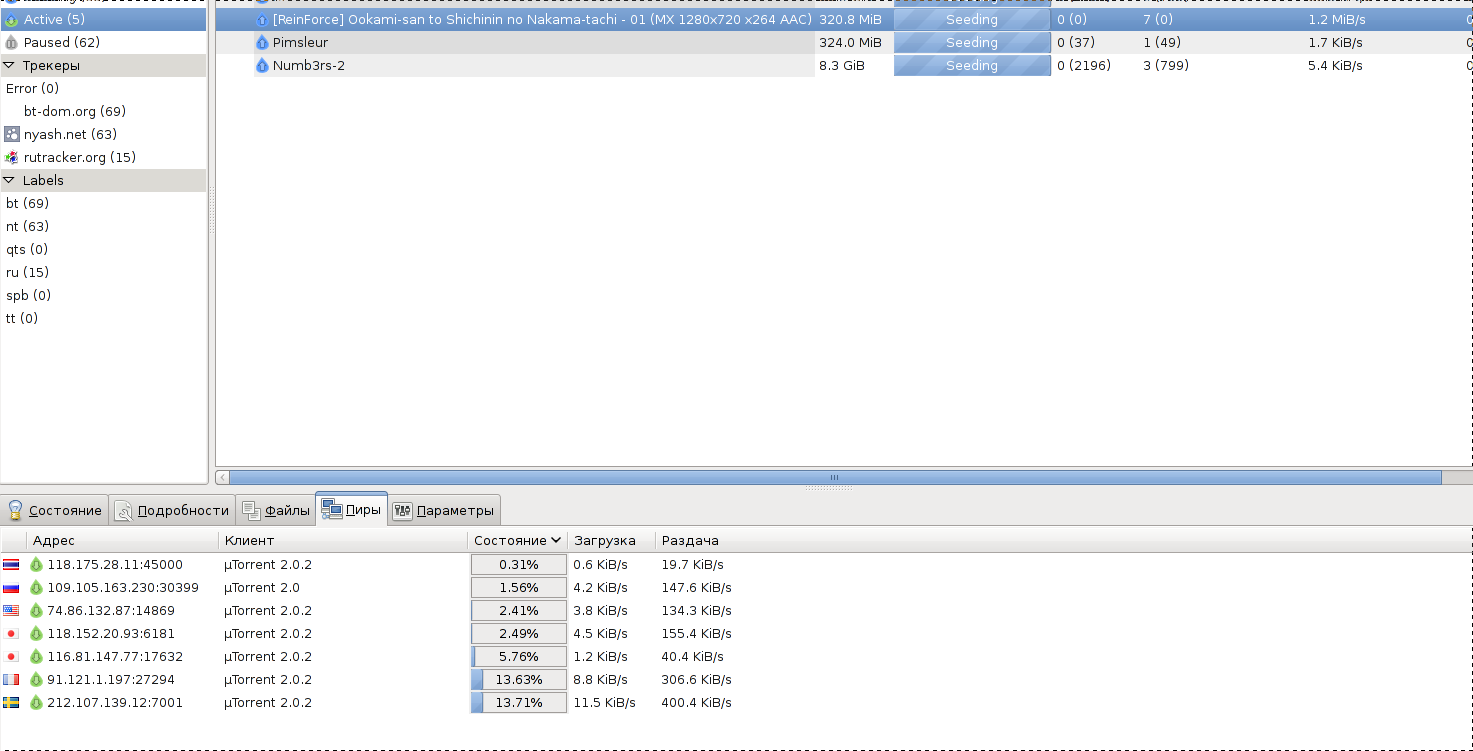Image resolution: width=1473 pixels, height=751 pixels.
Task: Click Swedish flag of peer 212.107.139.12
Action: click(x=11, y=702)
